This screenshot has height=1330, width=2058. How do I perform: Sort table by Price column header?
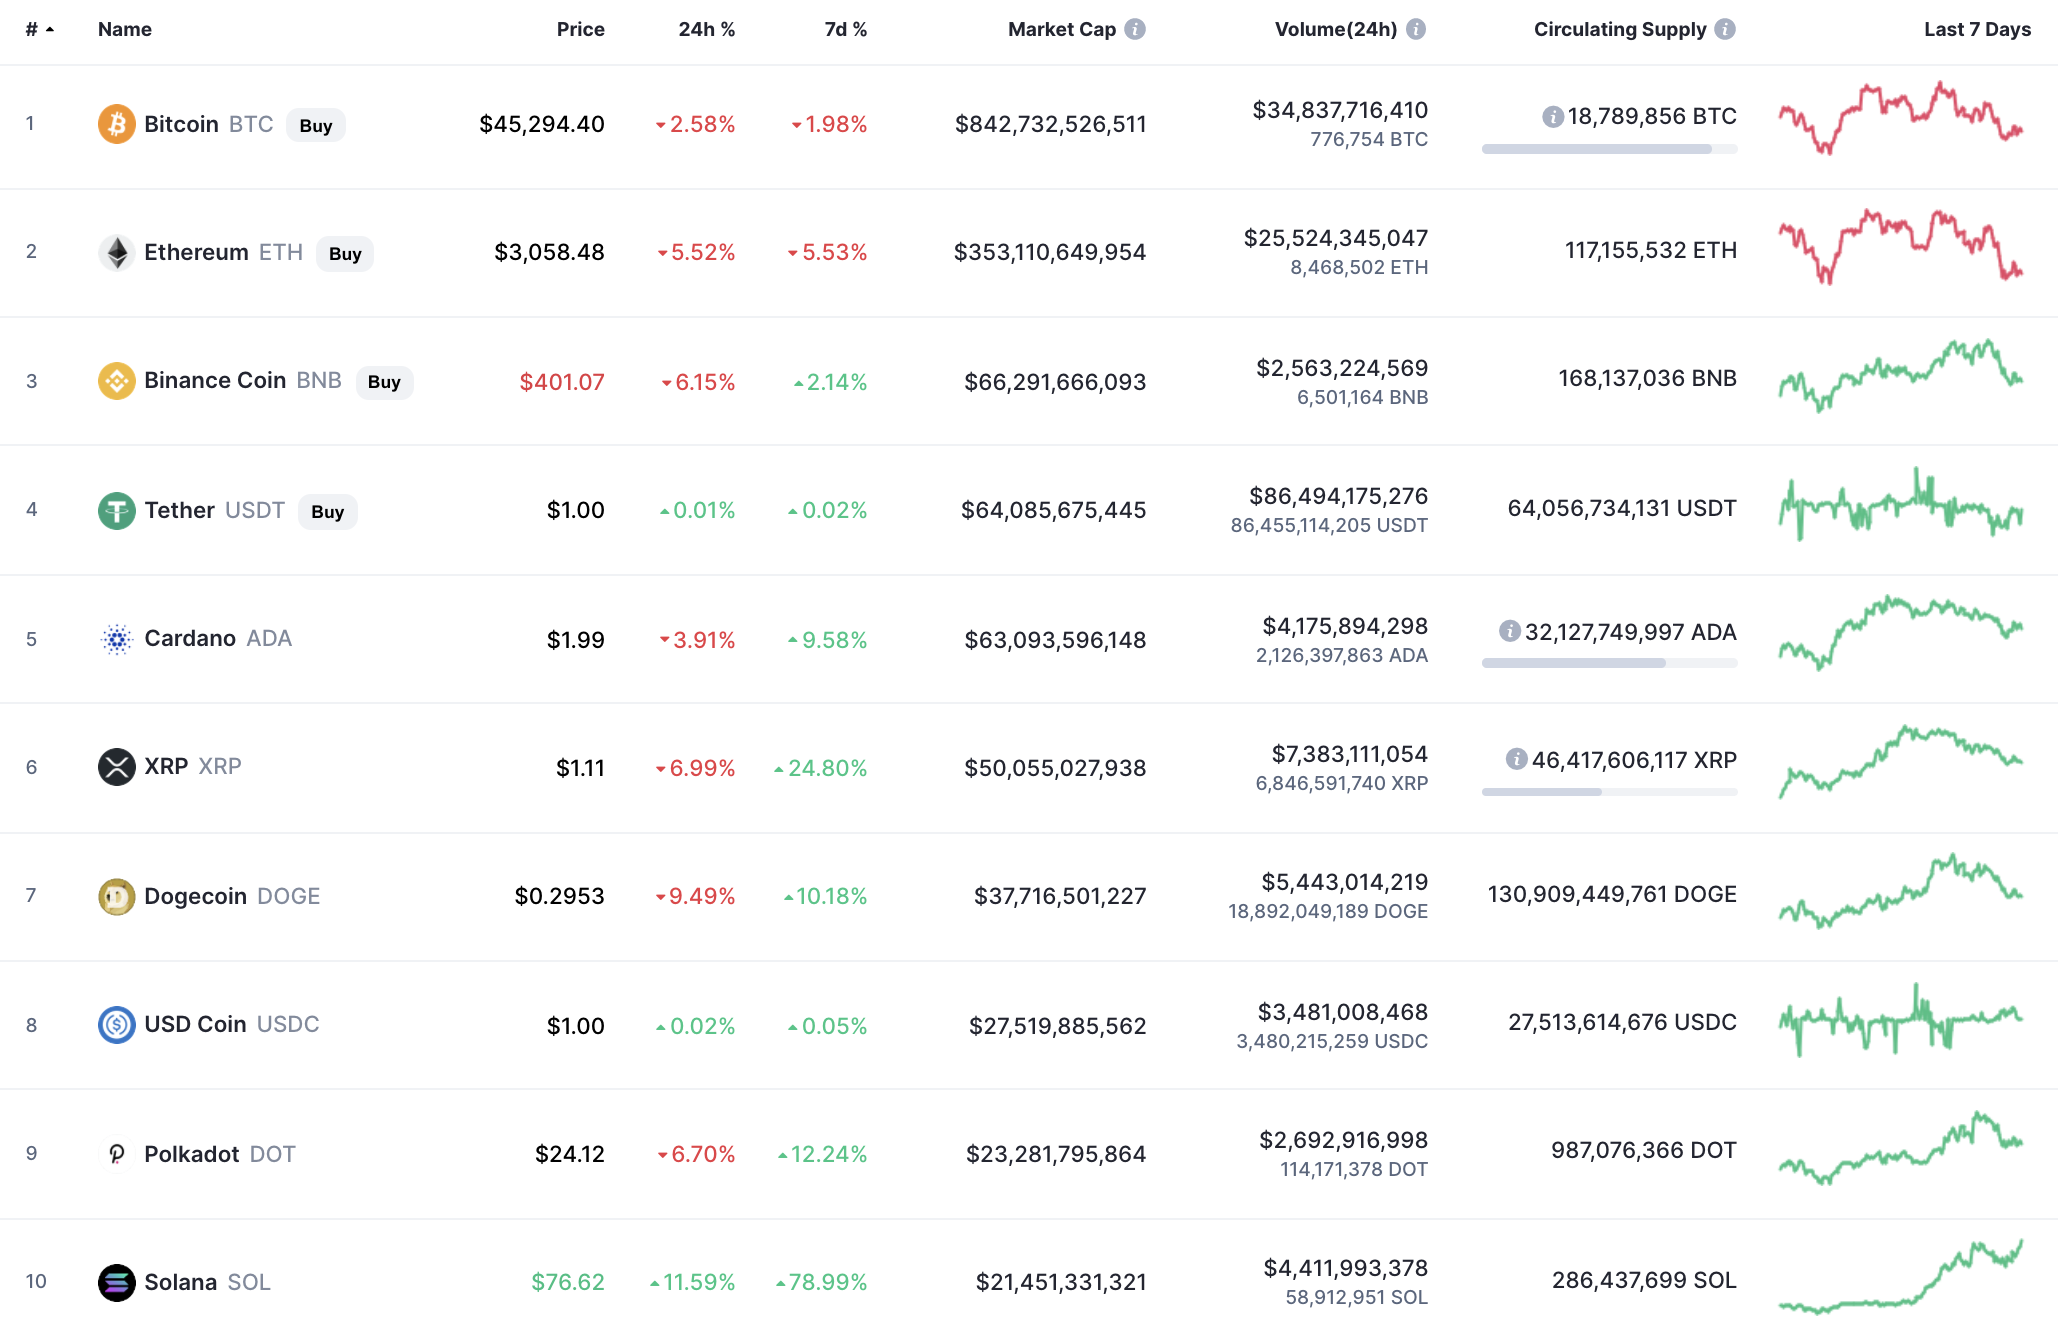coord(580,29)
